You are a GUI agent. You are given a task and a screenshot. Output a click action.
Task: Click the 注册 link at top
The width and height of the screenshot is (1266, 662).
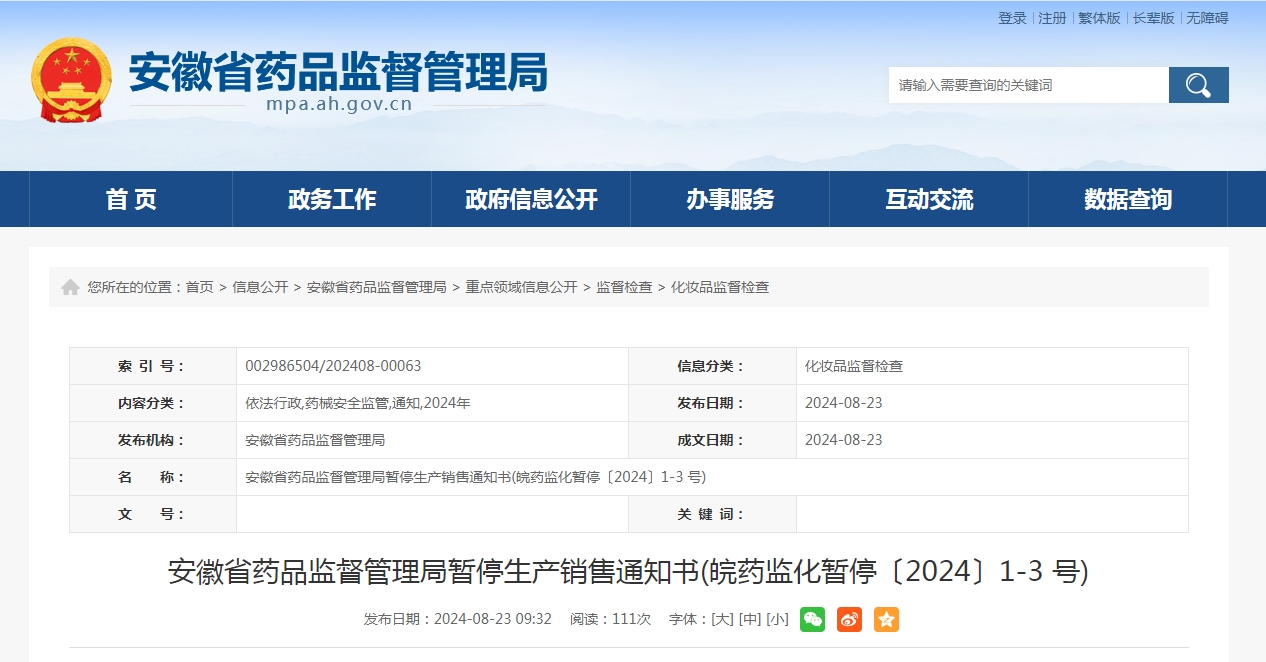pyautogui.click(x=1052, y=18)
